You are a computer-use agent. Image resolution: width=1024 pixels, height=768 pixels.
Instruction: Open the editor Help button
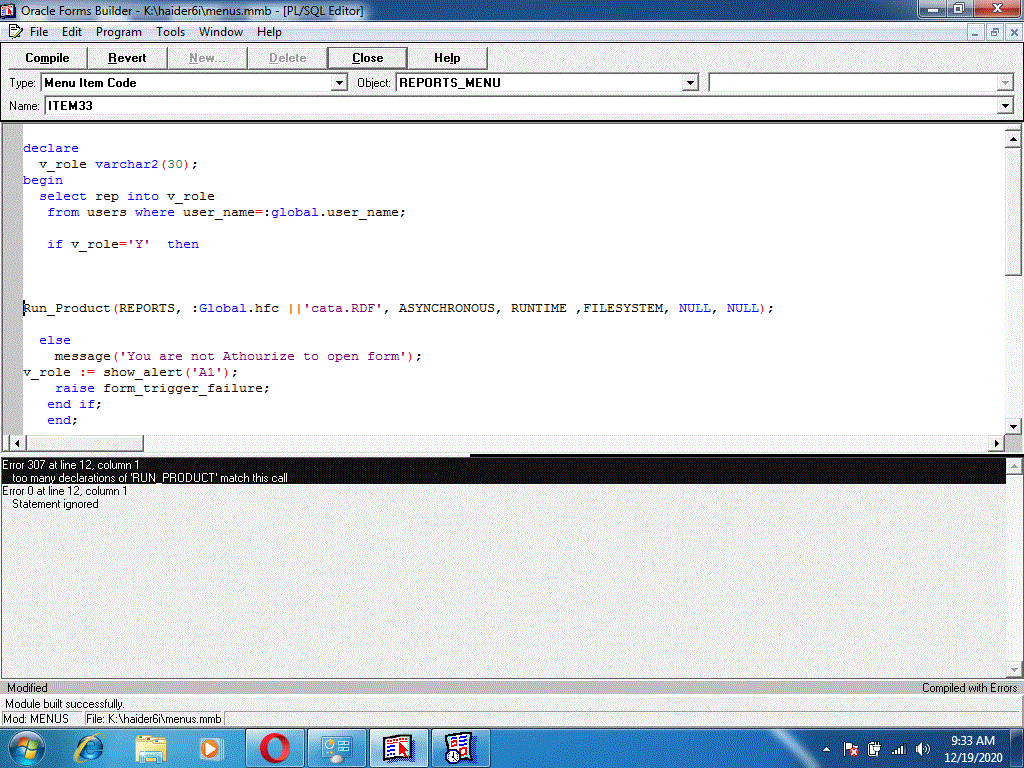(447, 58)
